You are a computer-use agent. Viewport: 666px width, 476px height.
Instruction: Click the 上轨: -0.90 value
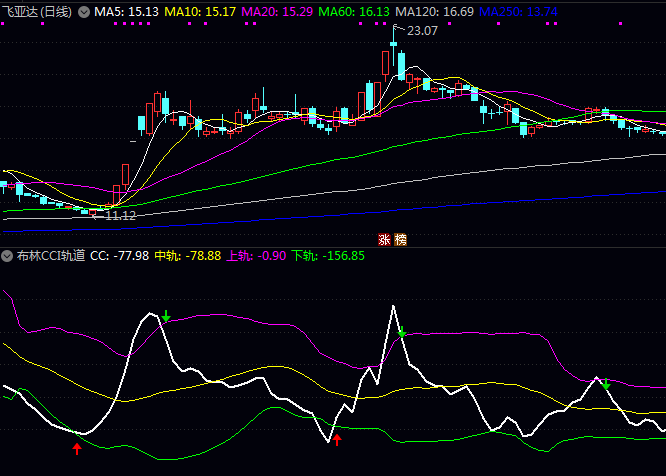[256, 256]
